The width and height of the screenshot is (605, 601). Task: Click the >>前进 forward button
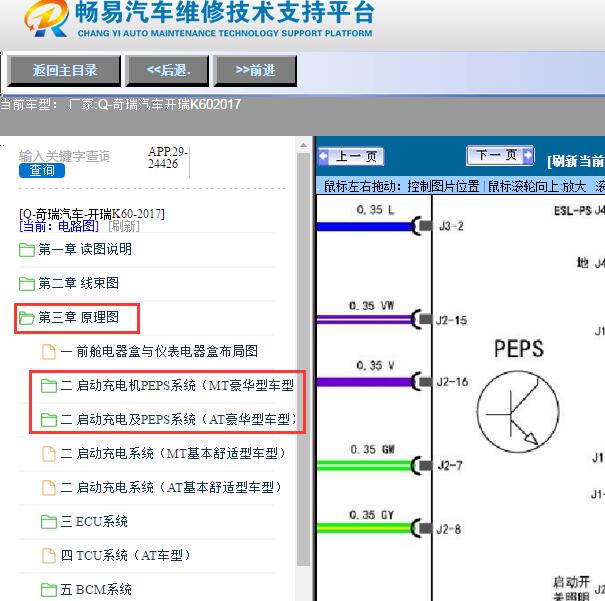tap(255, 70)
